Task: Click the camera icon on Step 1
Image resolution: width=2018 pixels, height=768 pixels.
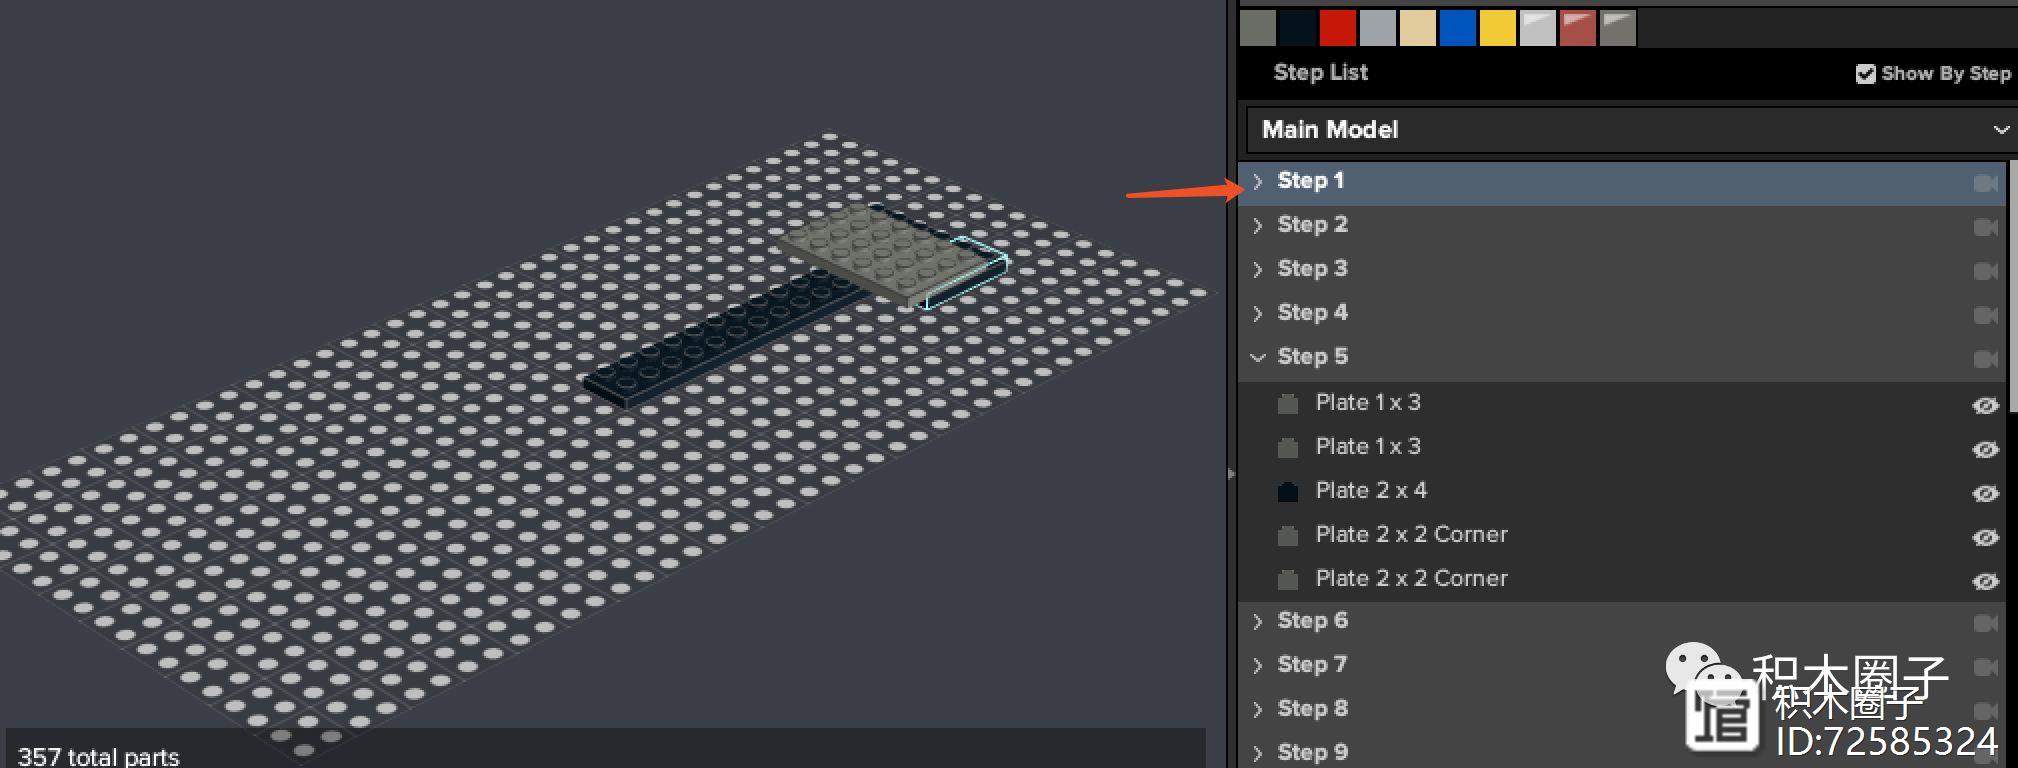Action: click(1985, 183)
